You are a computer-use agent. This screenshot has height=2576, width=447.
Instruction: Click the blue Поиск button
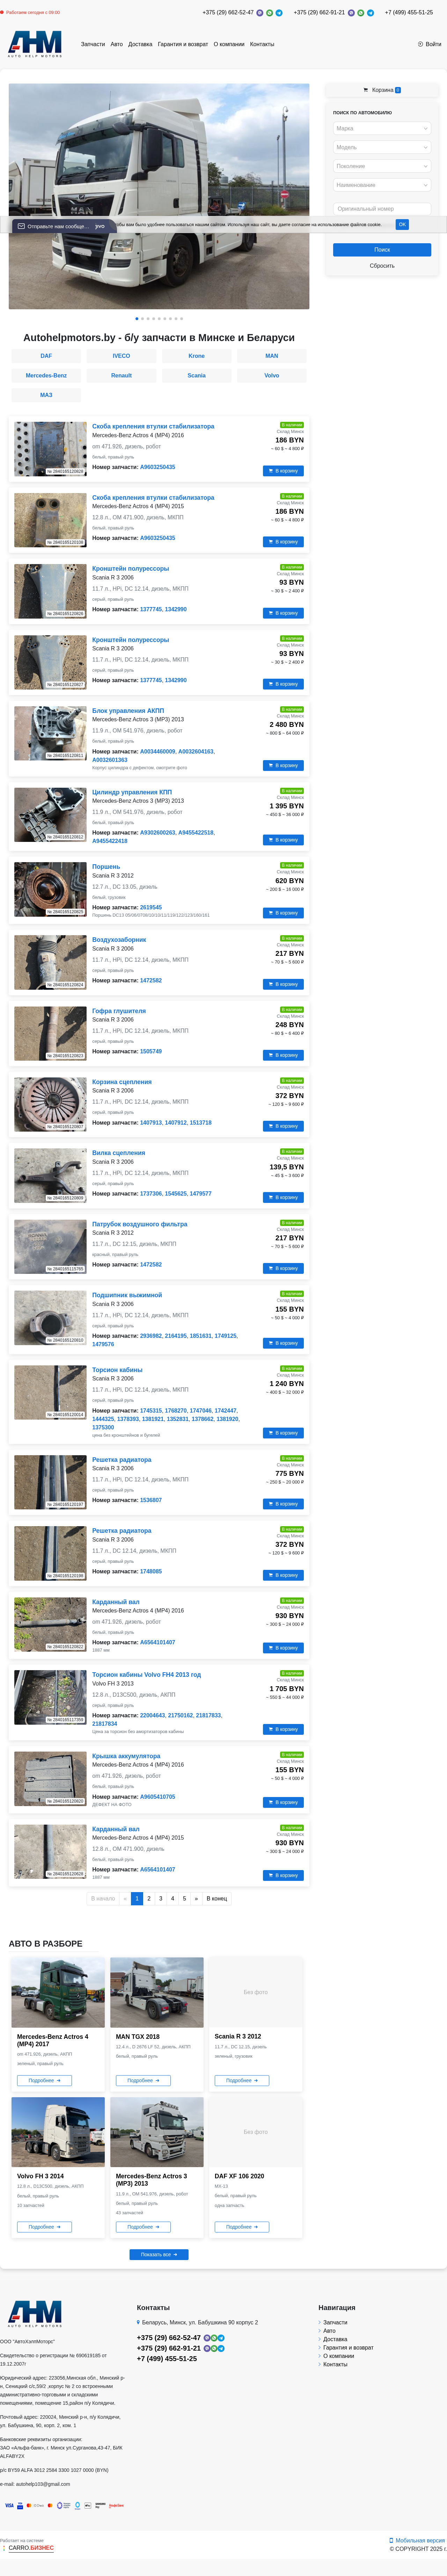382,250
